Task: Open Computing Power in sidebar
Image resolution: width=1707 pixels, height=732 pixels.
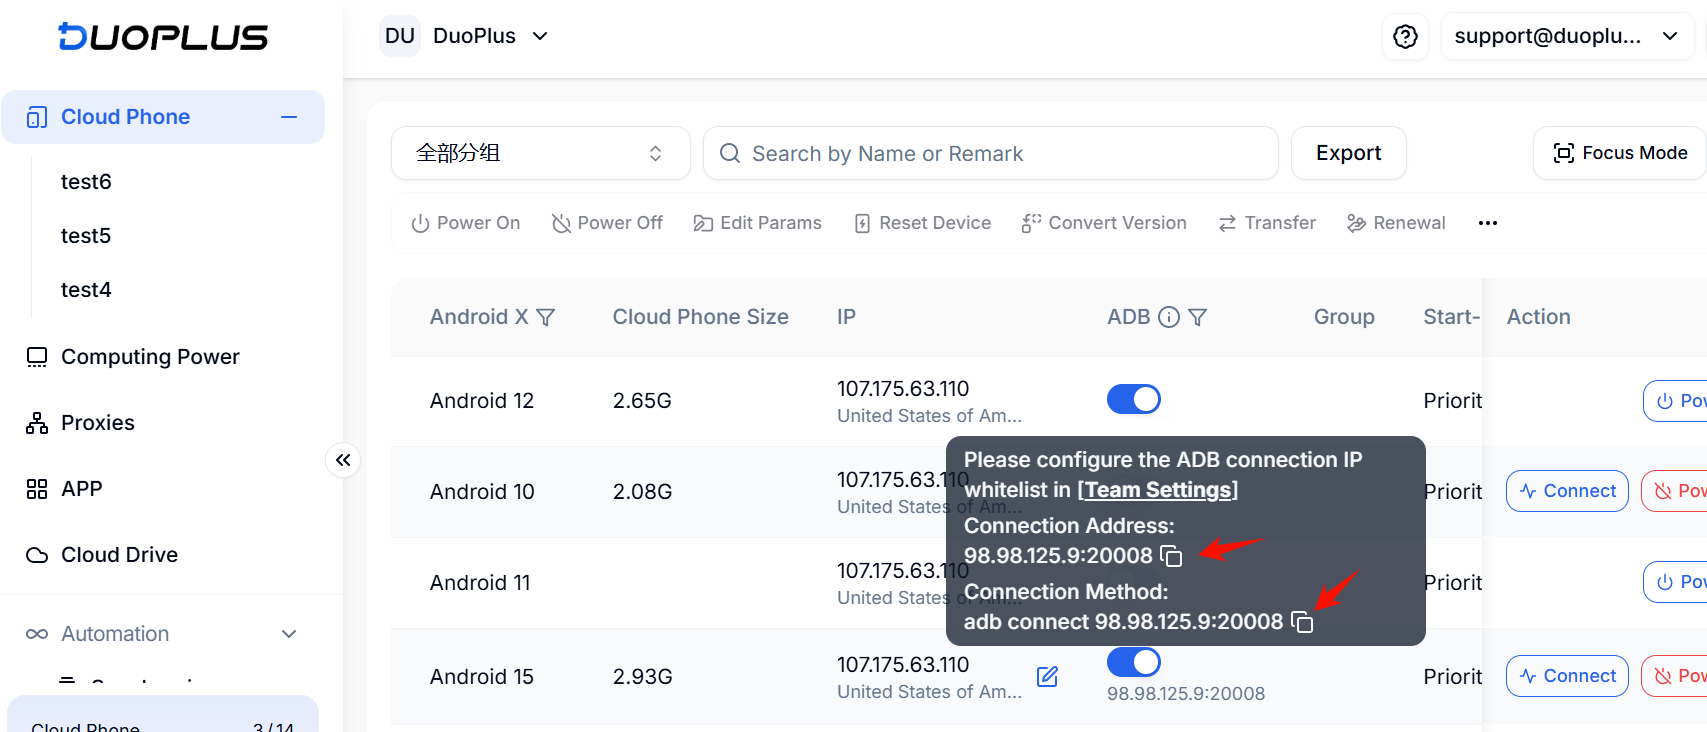Action: [x=150, y=357]
